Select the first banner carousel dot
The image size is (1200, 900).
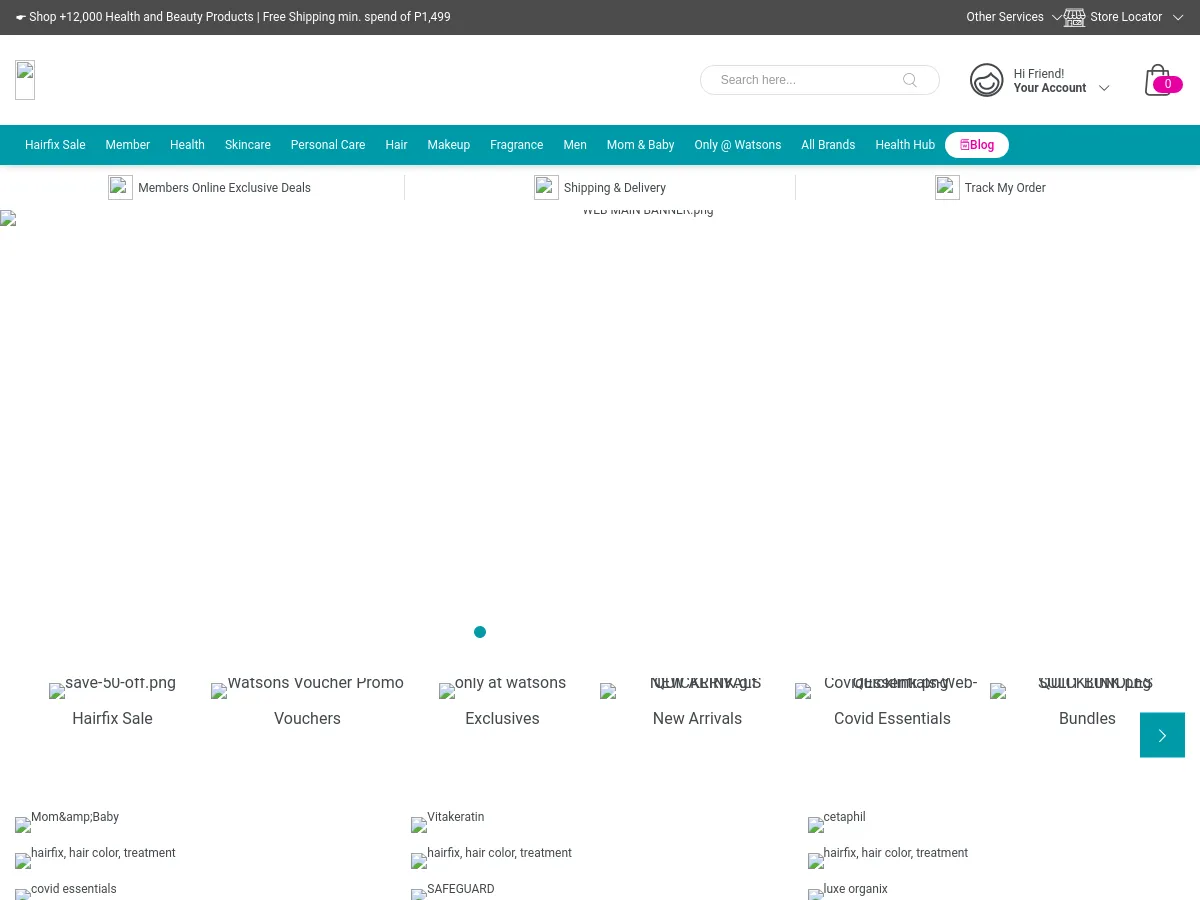[x=480, y=632]
